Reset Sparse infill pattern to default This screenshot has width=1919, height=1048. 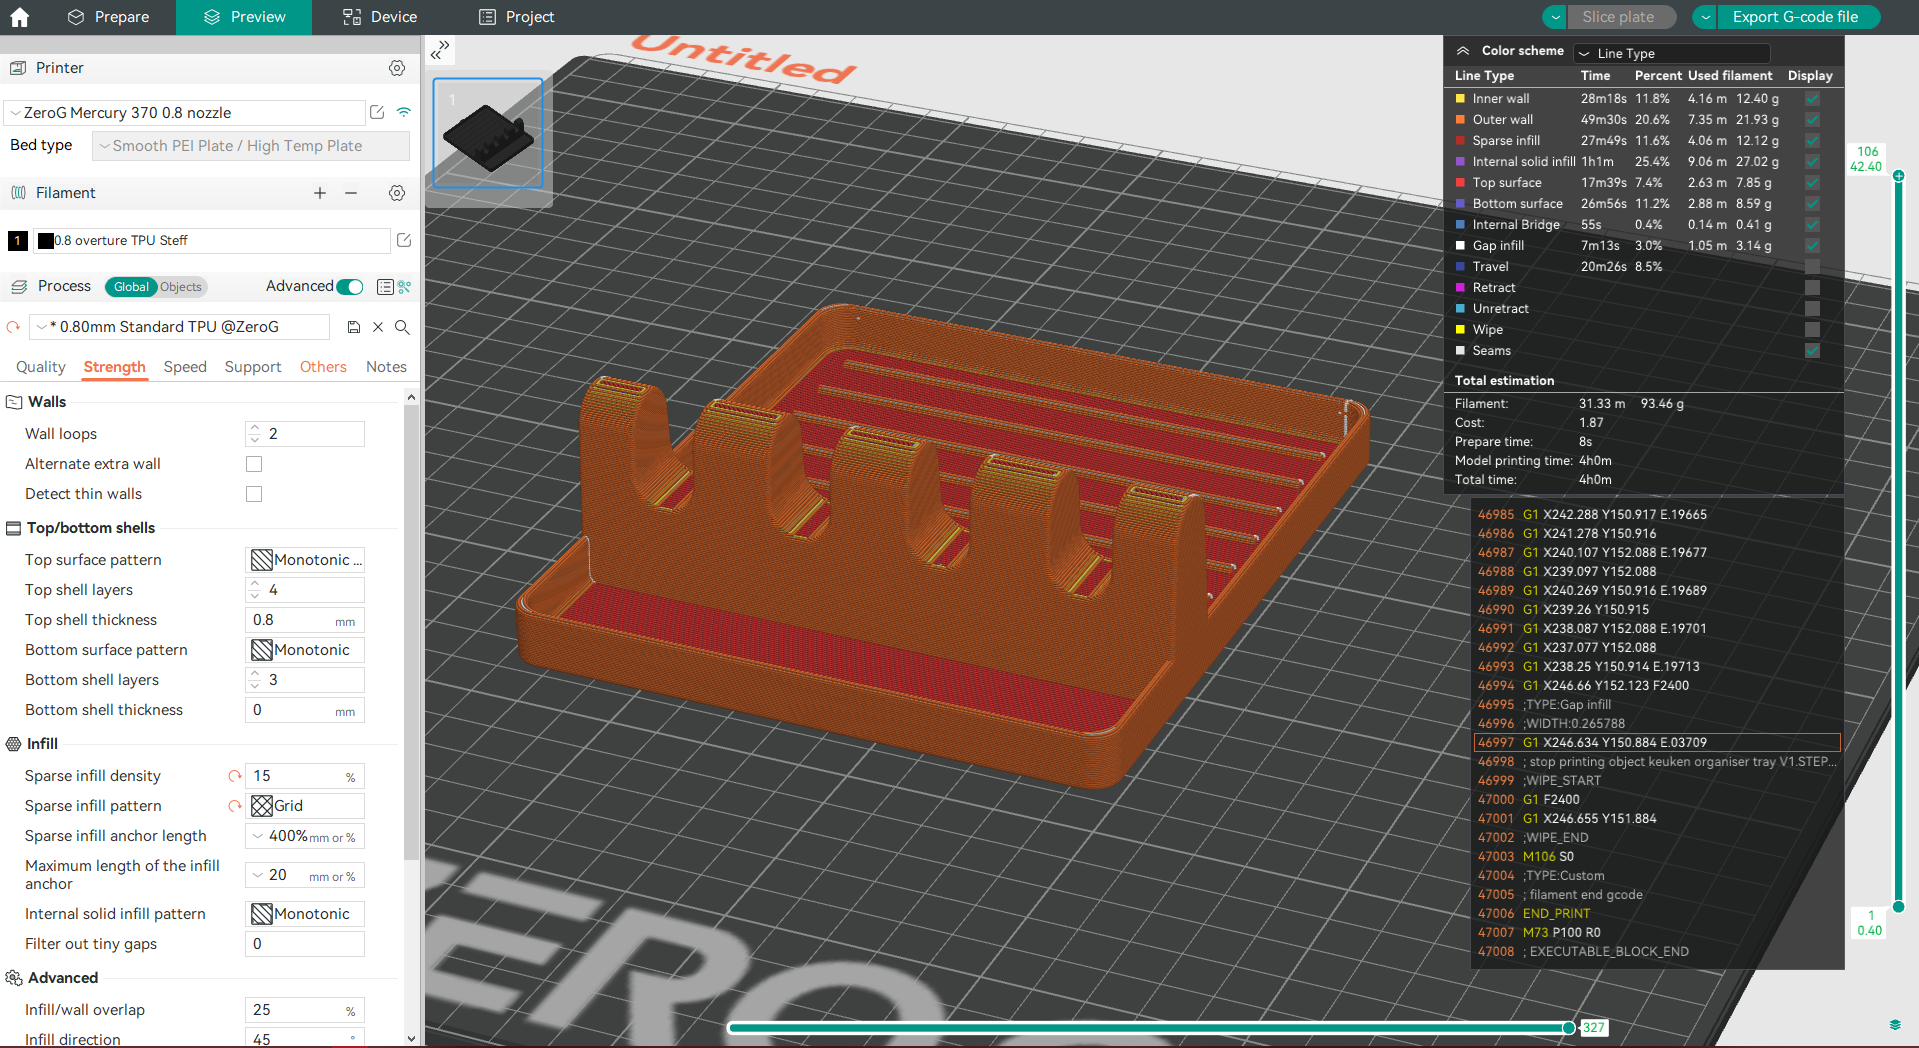pos(235,806)
